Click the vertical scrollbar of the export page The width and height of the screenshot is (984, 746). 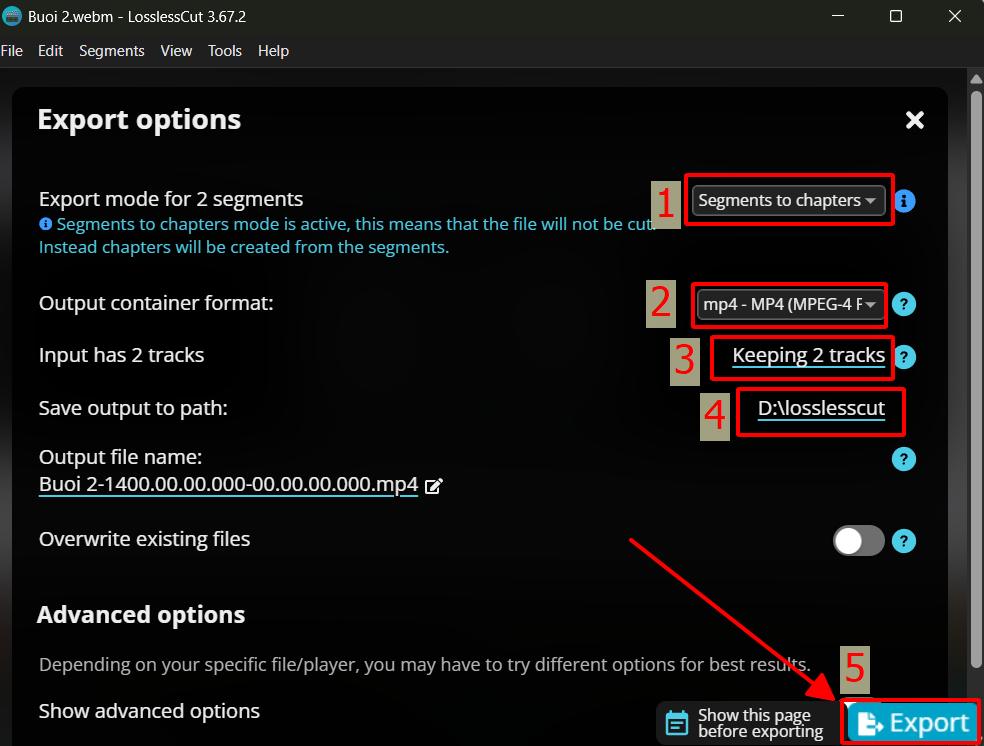pos(975,380)
